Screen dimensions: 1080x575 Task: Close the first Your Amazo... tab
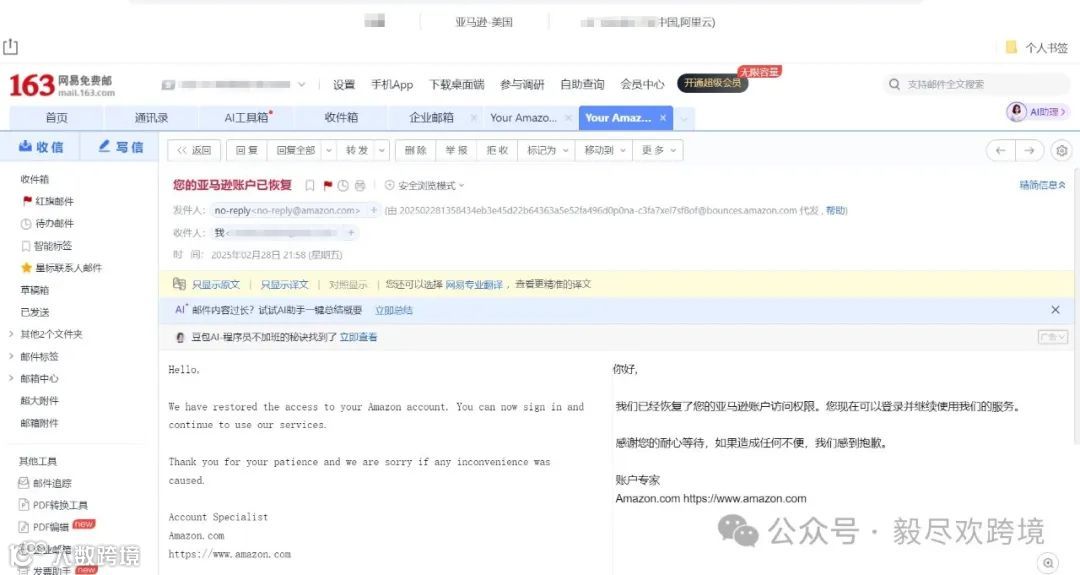click(568, 118)
